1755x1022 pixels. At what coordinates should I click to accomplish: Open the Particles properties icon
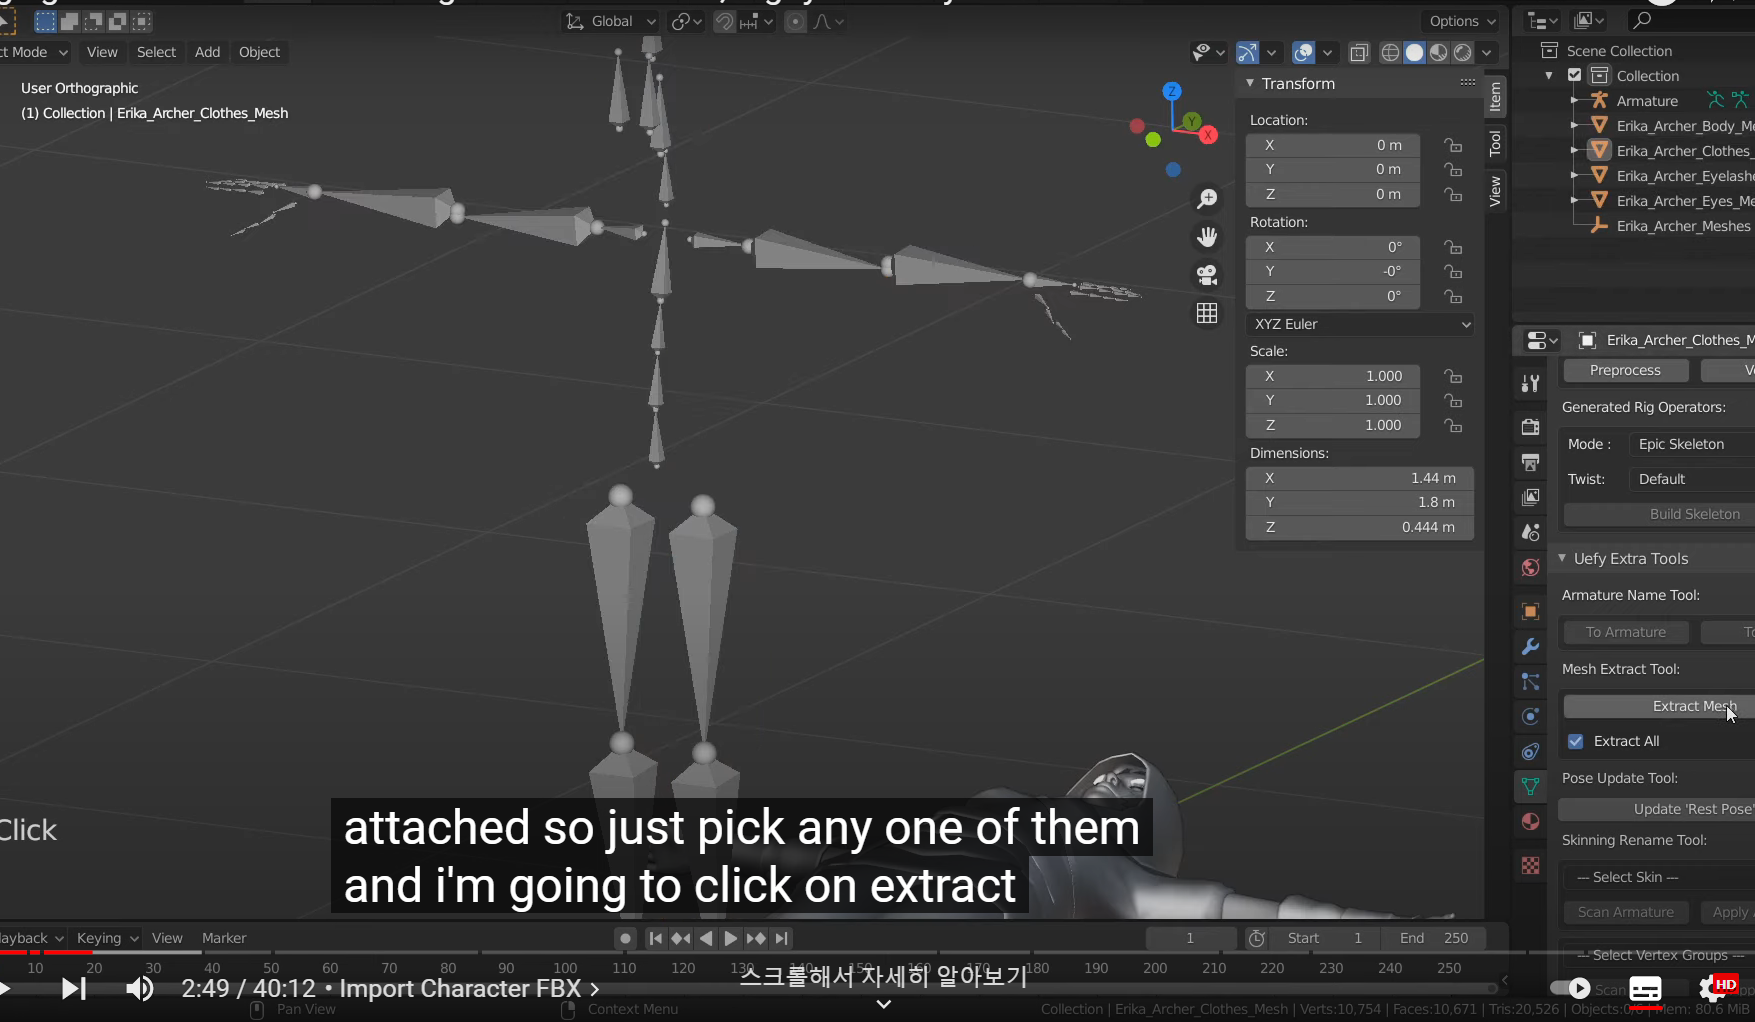pyautogui.click(x=1530, y=681)
